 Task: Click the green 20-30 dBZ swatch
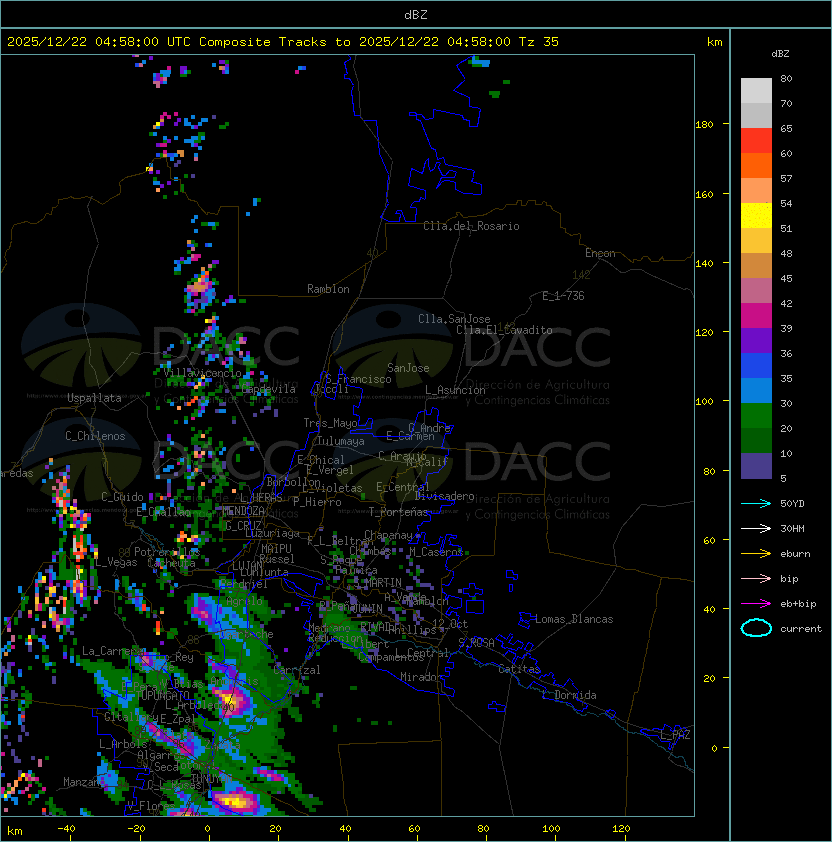pyautogui.click(x=756, y=416)
